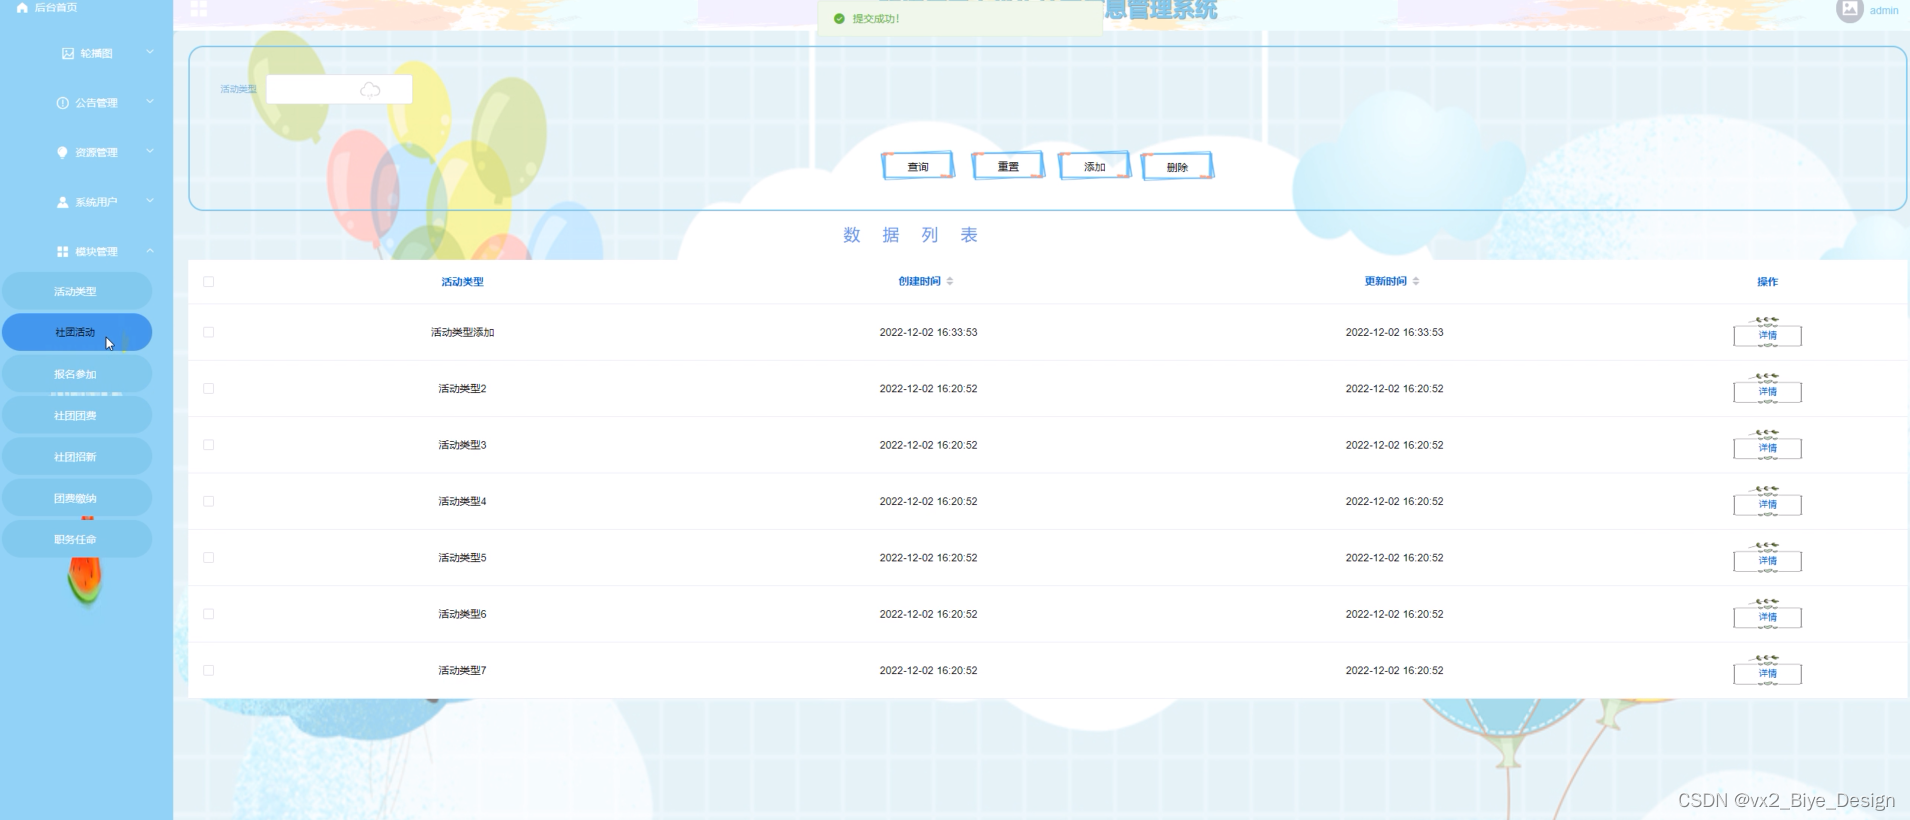Click the 资源管理 bulb icon

click(63, 152)
